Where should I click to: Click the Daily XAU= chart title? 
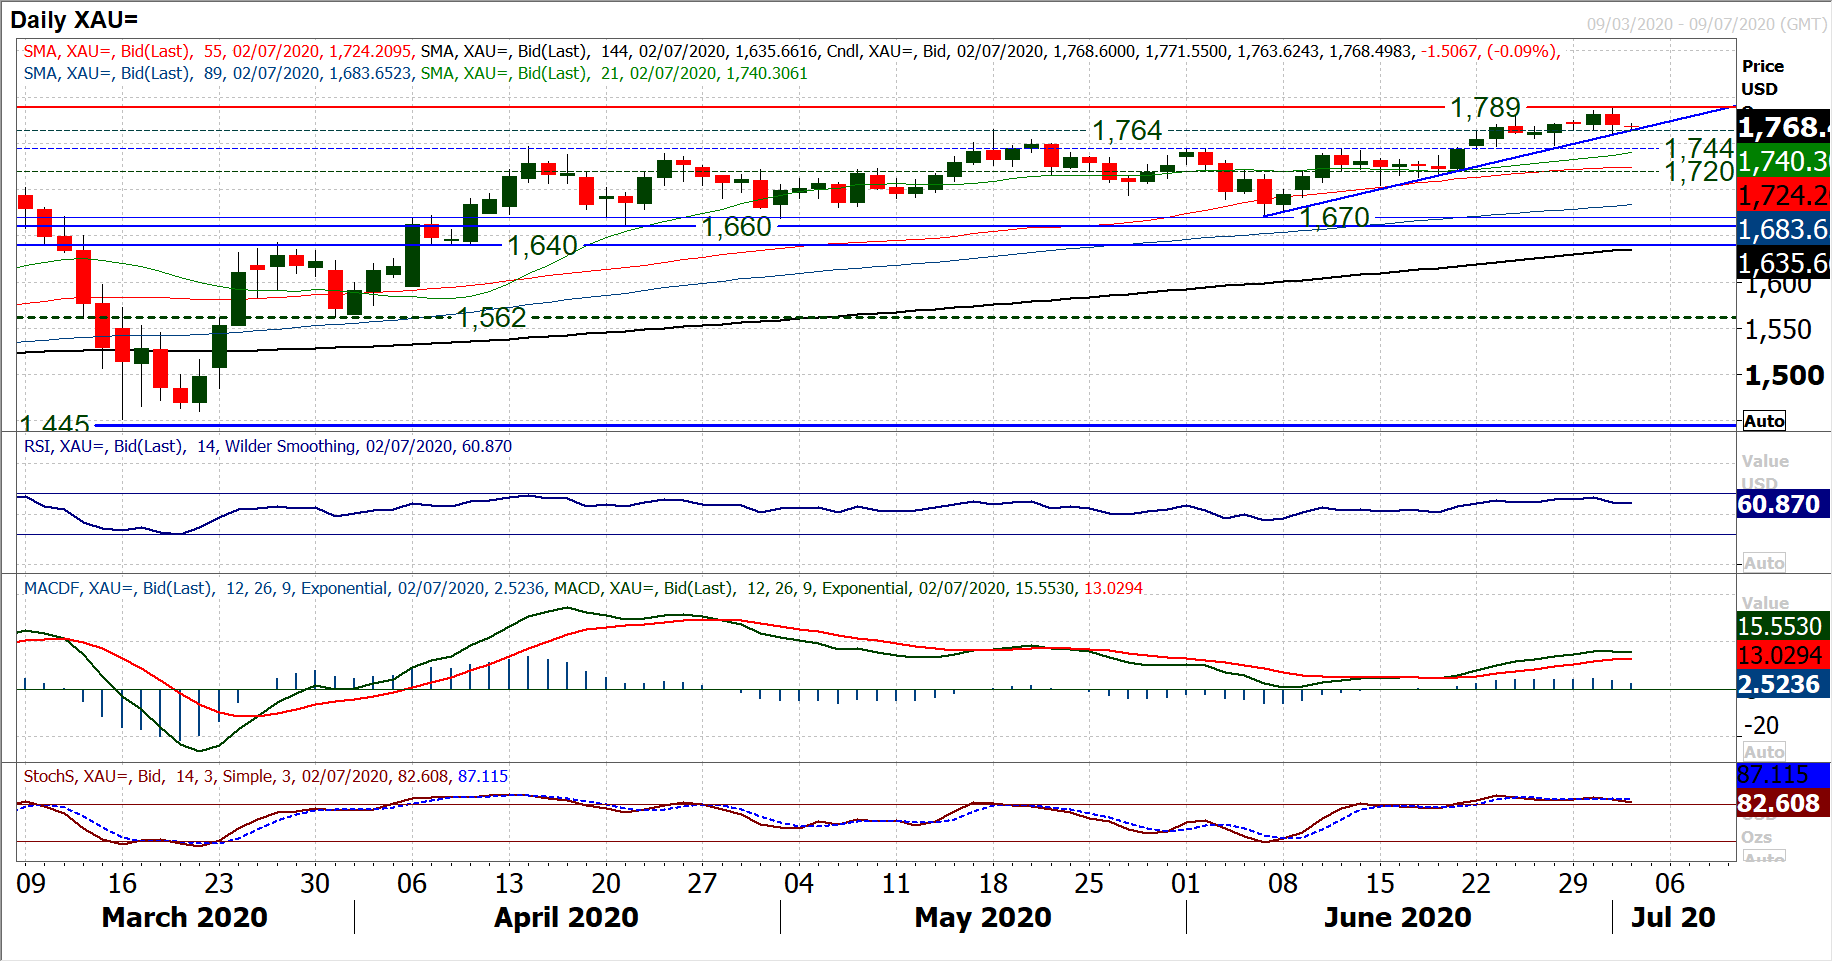point(74,20)
